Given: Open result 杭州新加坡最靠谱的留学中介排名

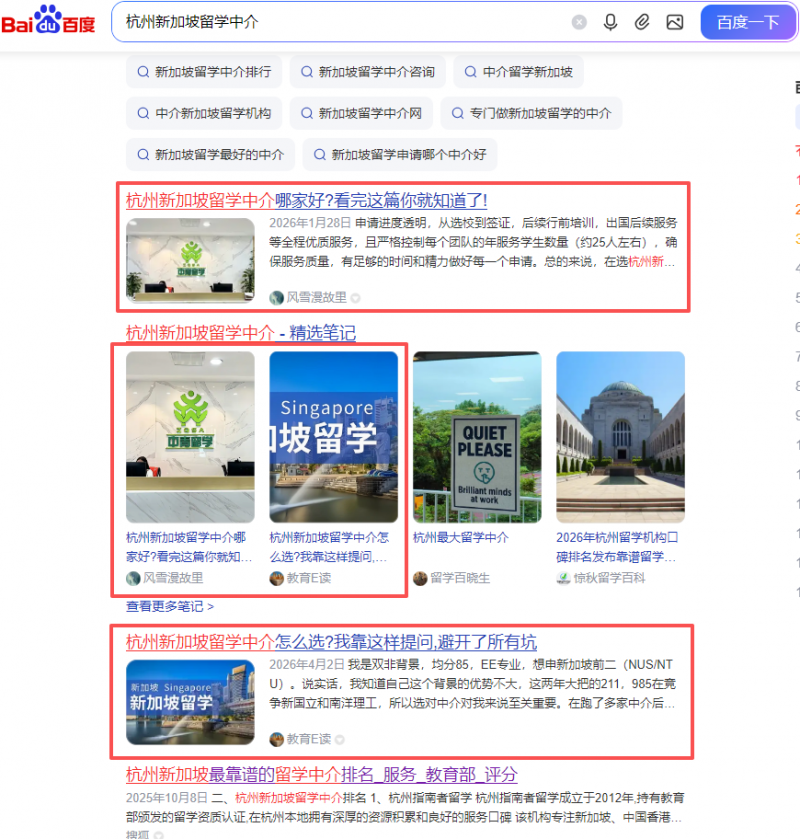Looking at the screenshot, I should tap(322, 774).
